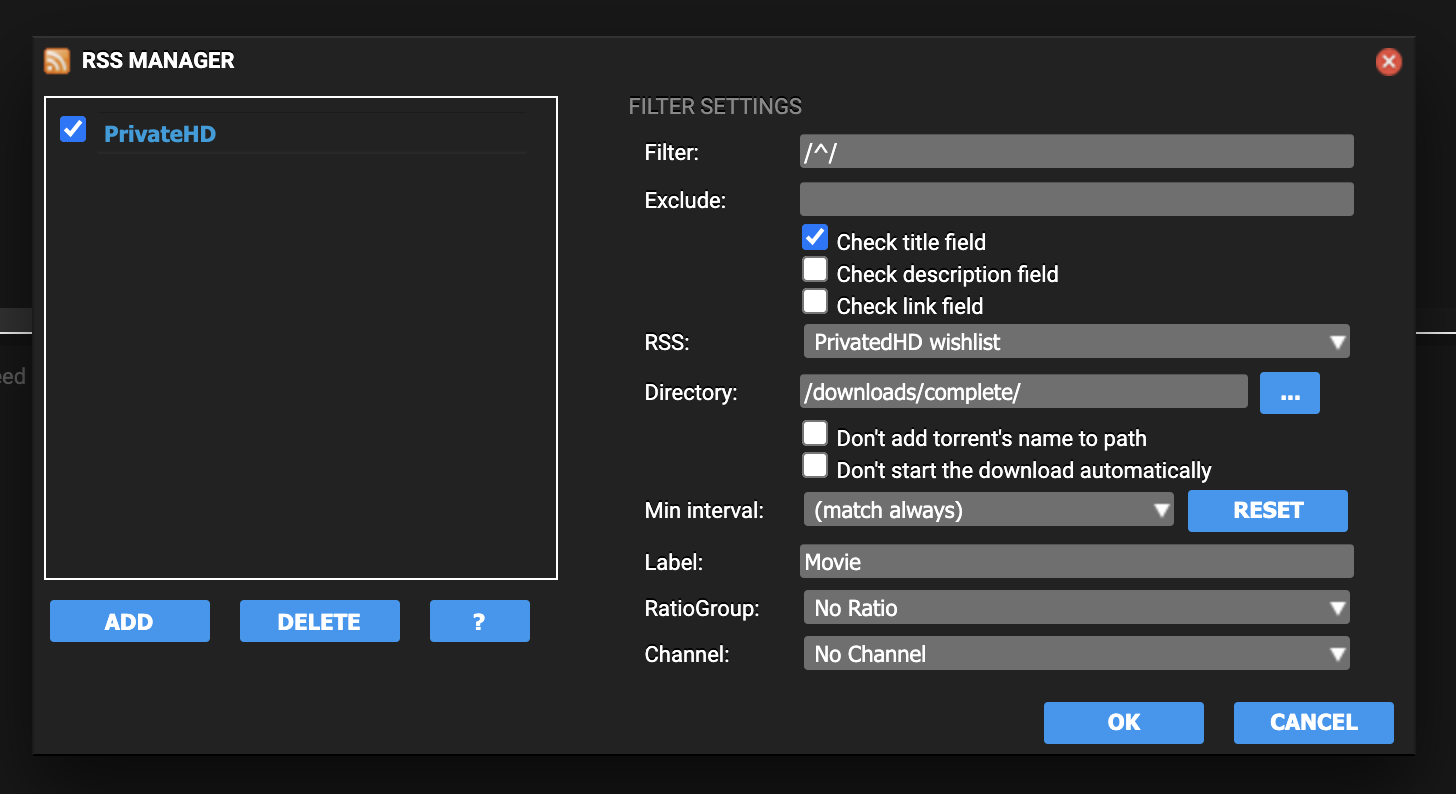Open the RSS feed dropdown

[x=1076, y=342]
